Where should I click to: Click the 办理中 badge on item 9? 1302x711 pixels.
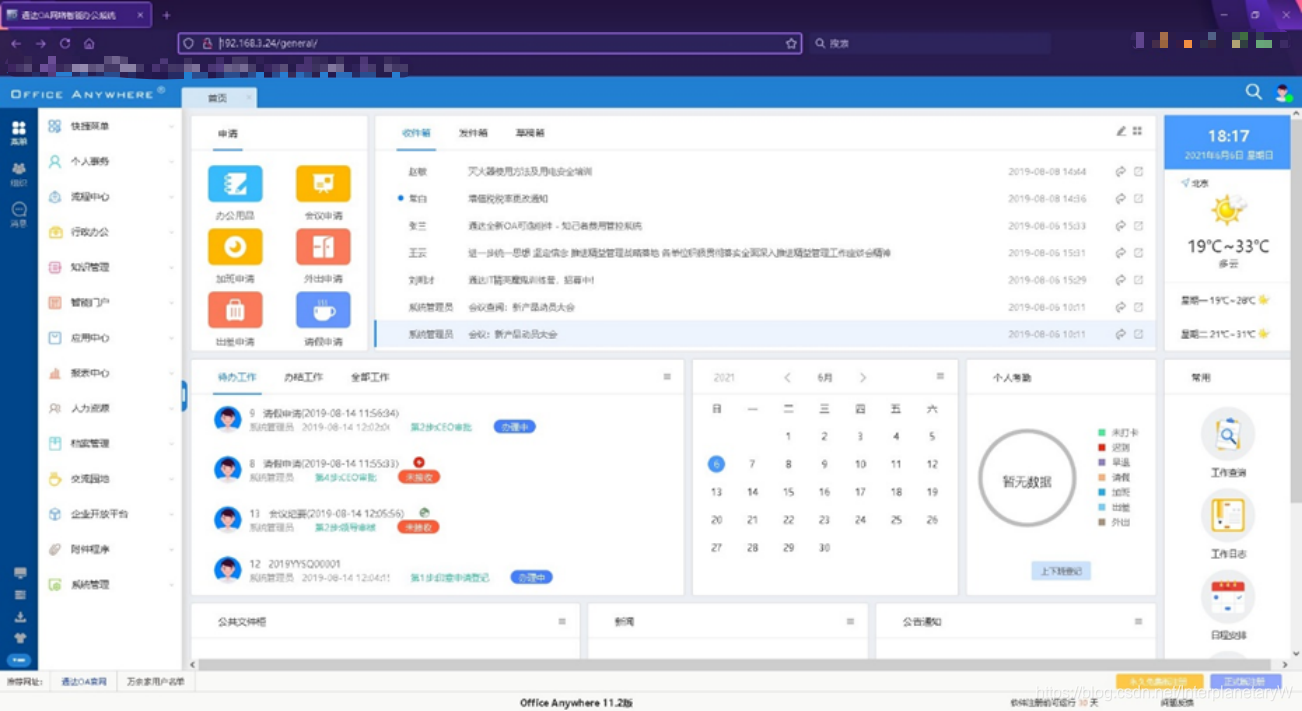pyautogui.click(x=514, y=426)
